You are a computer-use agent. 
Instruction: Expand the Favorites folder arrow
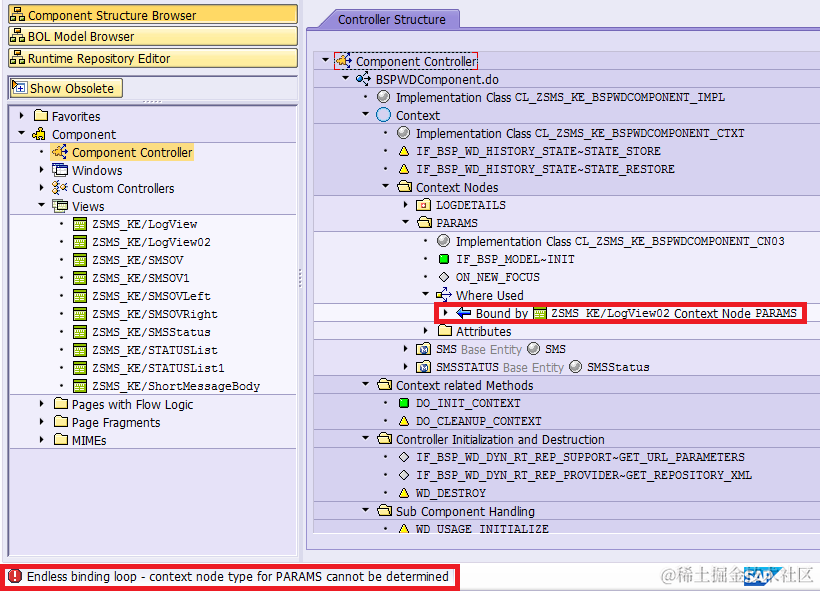click(x=21, y=115)
